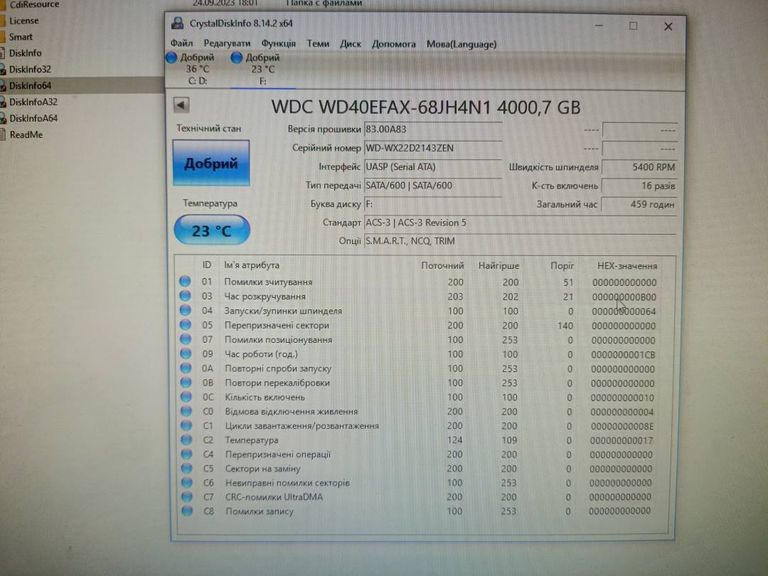Viewport: 768px width, 576px height.
Task: Click the 23 °C temperature button
Action: click(x=212, y=230)
